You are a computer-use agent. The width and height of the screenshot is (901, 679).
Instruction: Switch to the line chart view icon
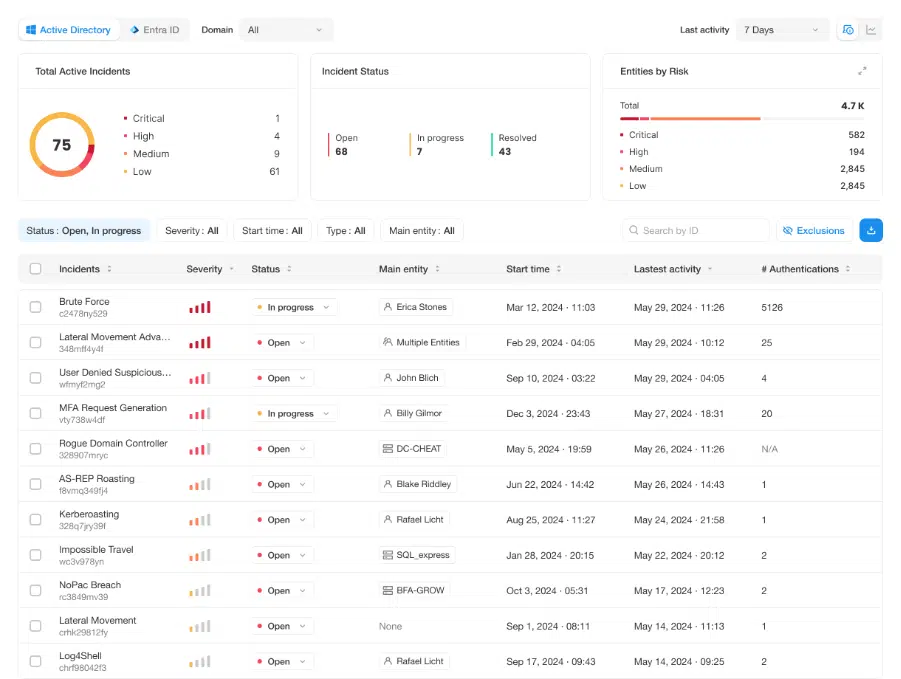click(x=871, y=30)
